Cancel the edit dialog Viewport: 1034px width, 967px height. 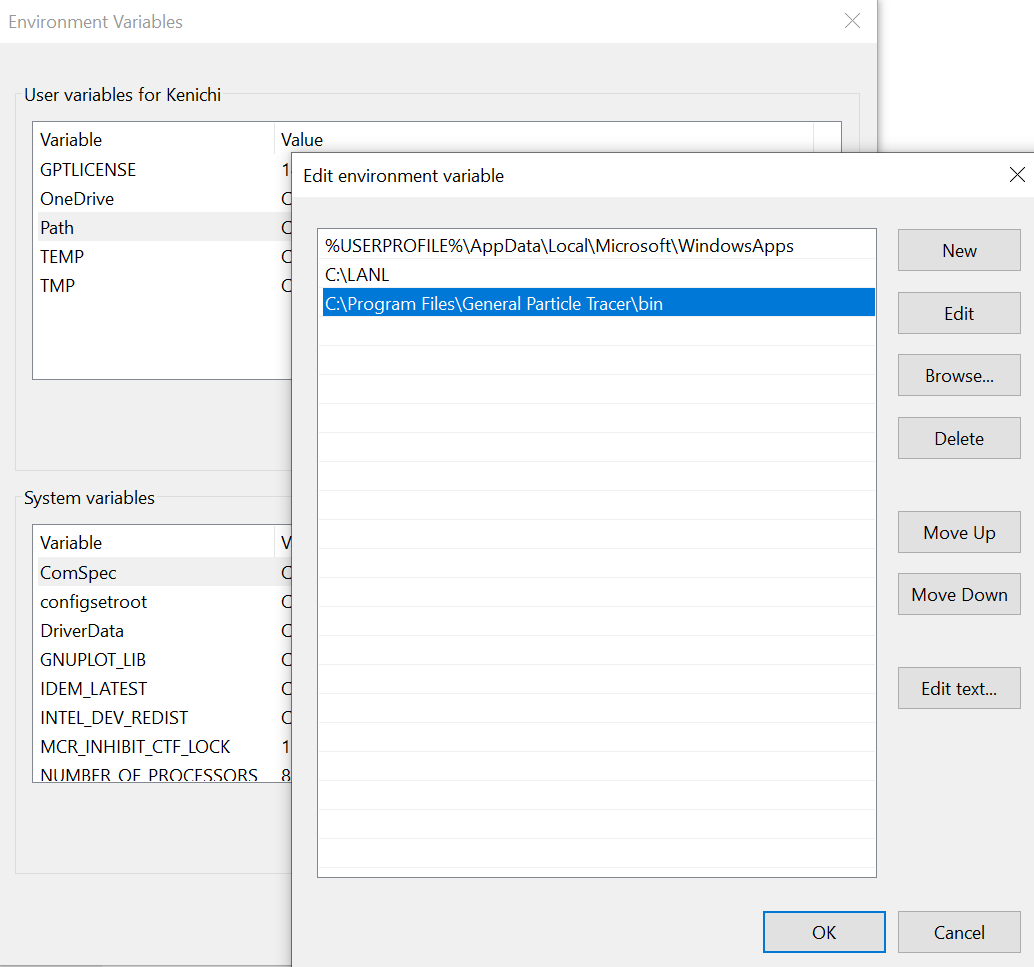point(958,932)
